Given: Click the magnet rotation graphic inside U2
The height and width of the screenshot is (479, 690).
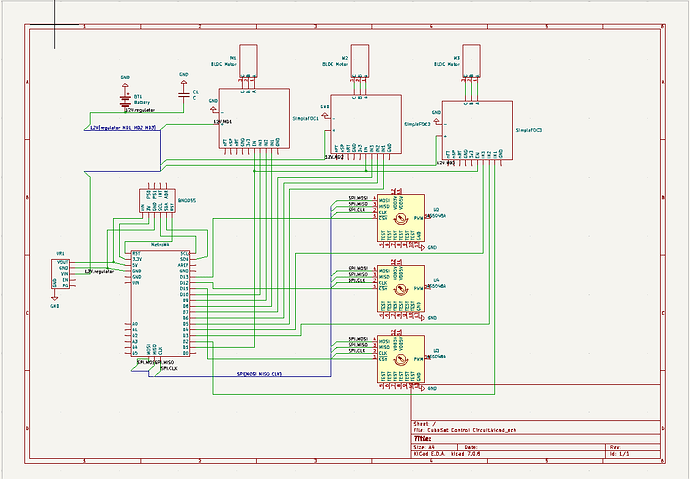Looking at the screenshot, I should pyautogui.click(x=400, y=218).
